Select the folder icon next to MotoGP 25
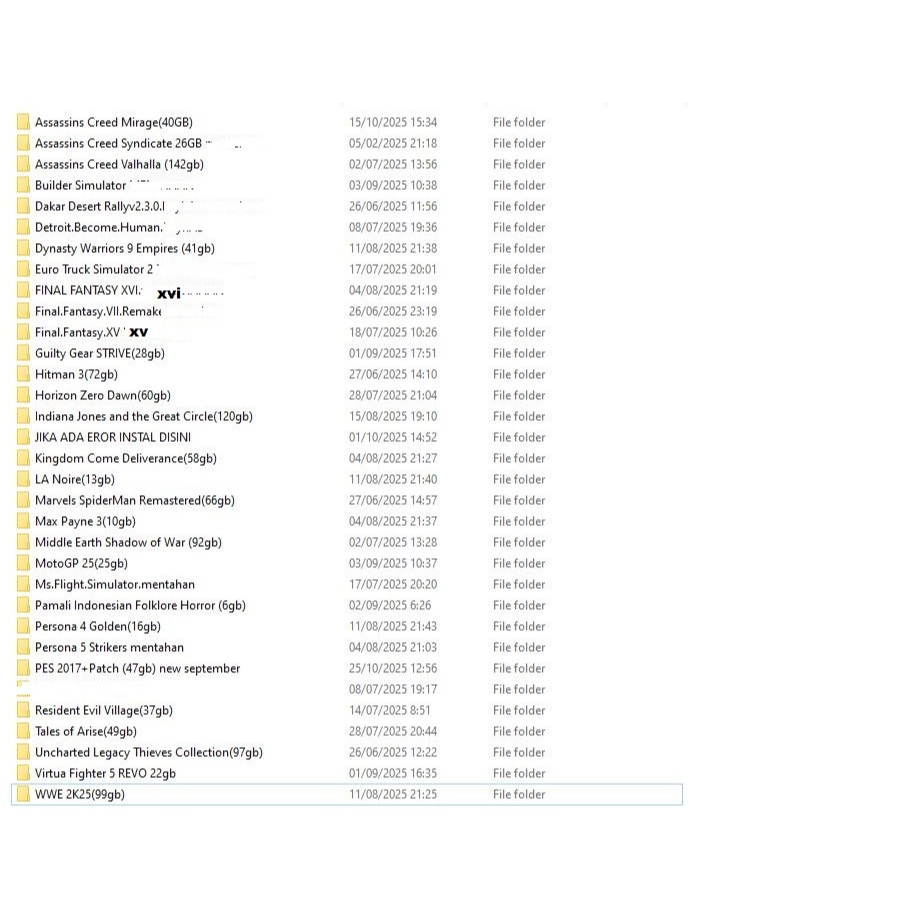Image resolution: width=917 pixels, height=917 pixels. (x=23, y=563)
